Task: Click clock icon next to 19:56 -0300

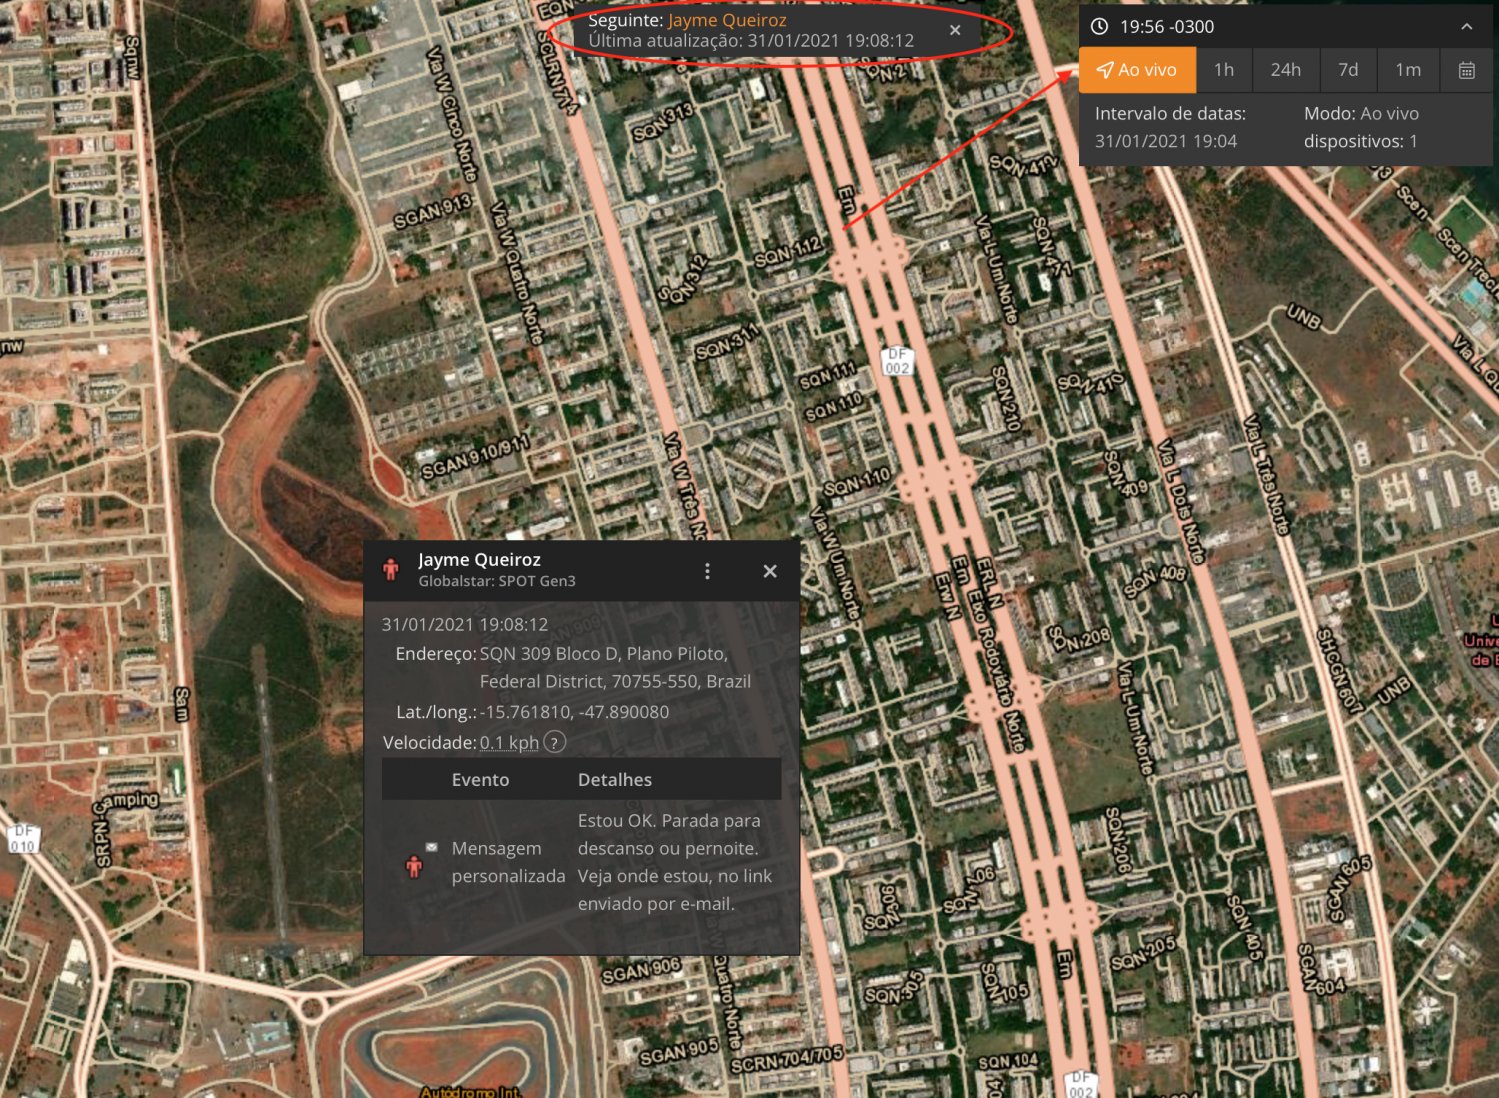Action: tap(1099, 27)
